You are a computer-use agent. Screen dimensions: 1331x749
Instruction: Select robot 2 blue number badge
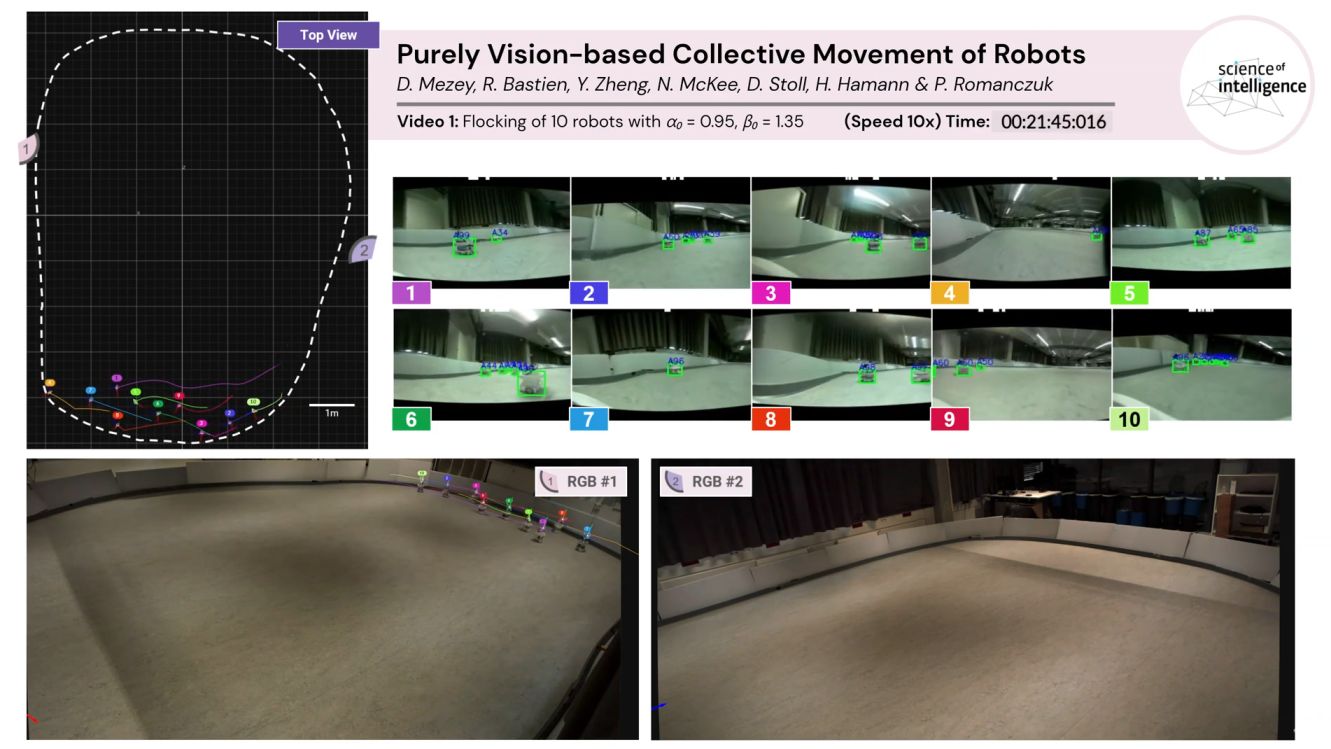point(589,293)
